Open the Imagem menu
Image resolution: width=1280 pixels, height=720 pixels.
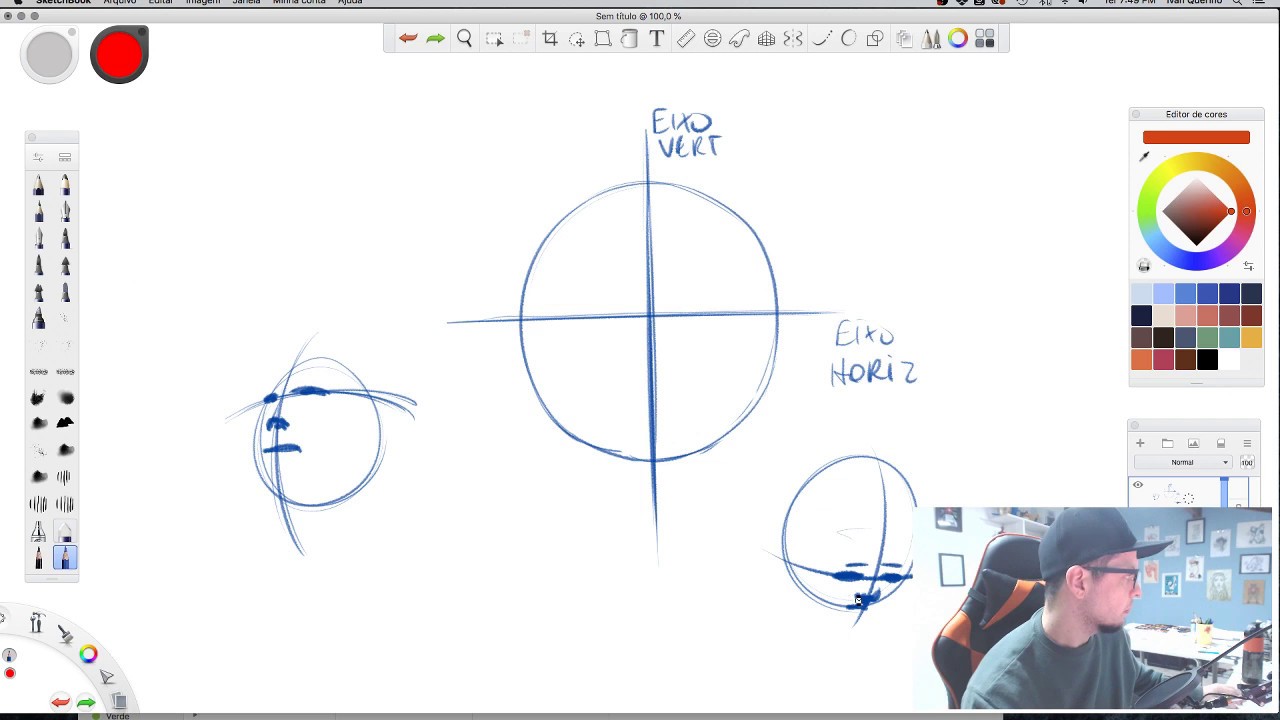(203, 3)
